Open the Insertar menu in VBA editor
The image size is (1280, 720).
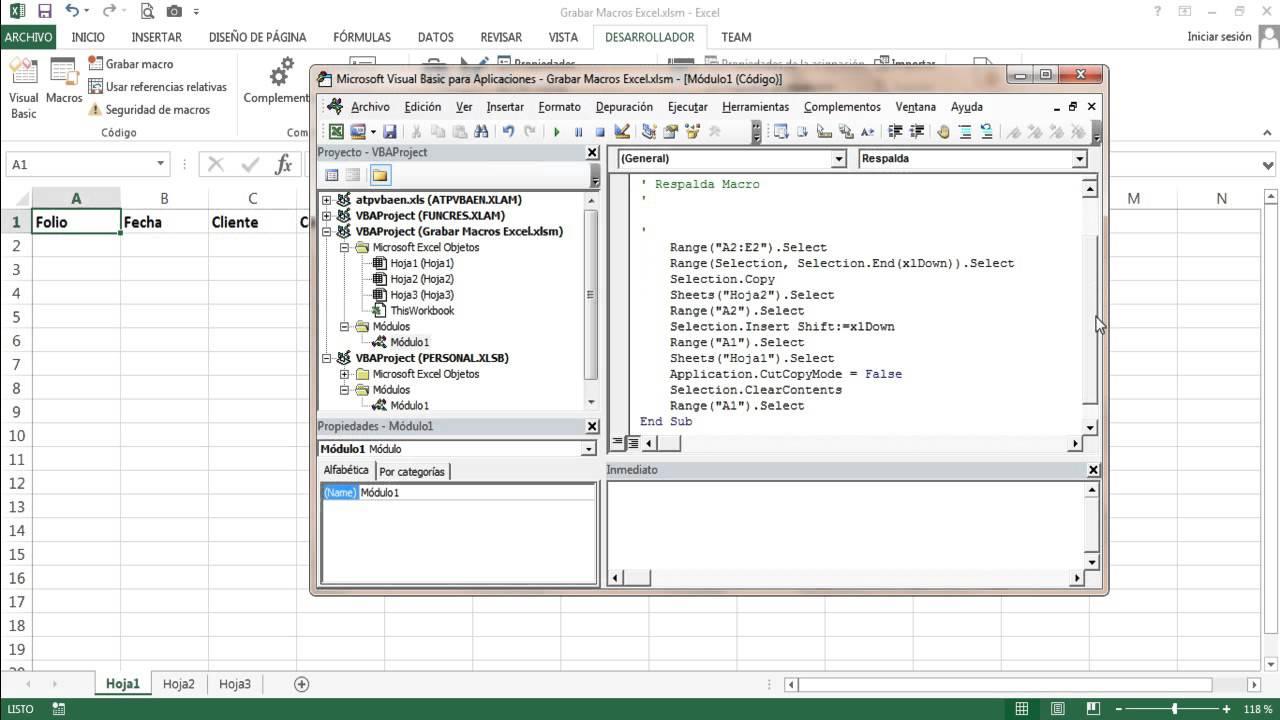click(505, 107)
